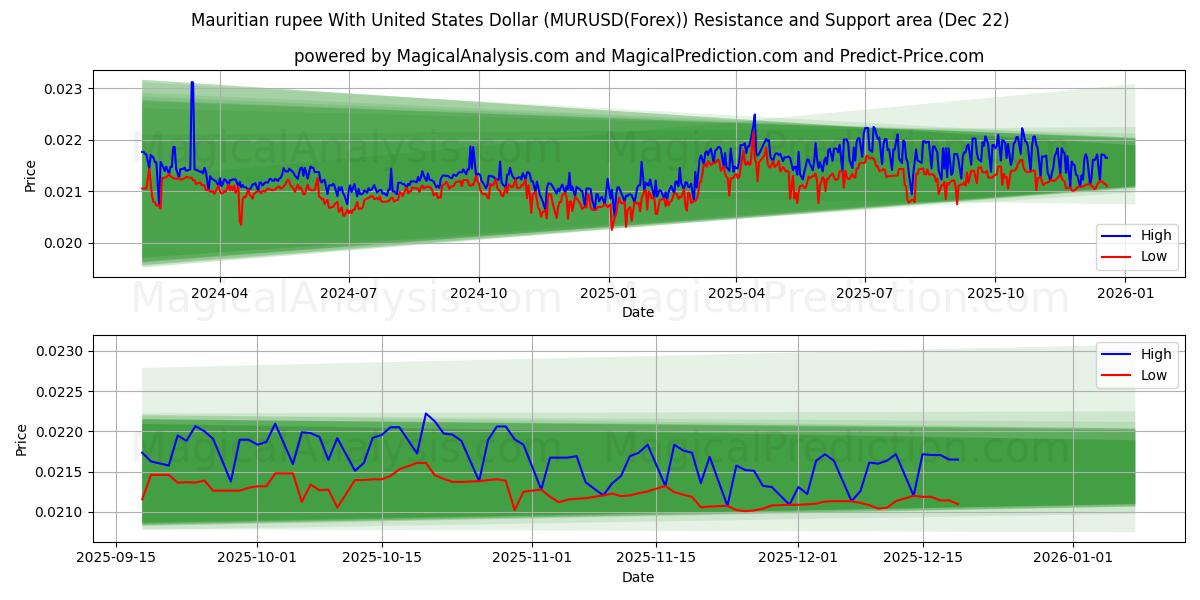Expand the bottom chart legend box
This screenshot has width=1200, height=600.
pyautogui.click(x=1138, y=363)
